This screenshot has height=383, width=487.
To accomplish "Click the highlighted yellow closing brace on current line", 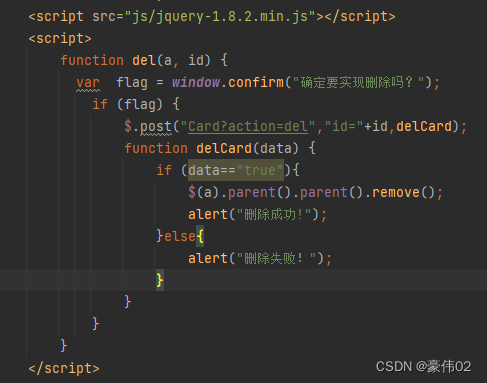I will 160,280.
